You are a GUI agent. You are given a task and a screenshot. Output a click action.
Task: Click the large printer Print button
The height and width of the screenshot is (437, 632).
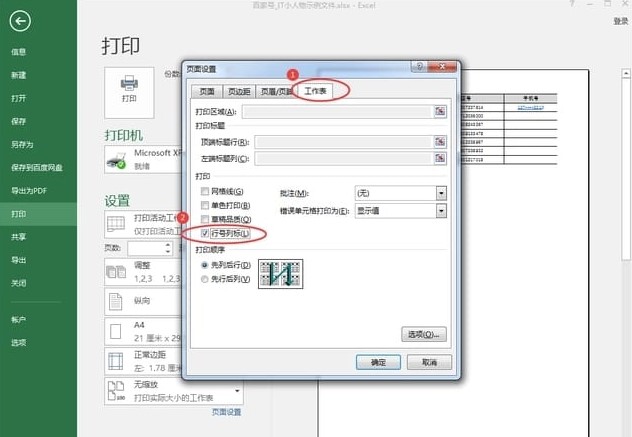coord(129,92)
